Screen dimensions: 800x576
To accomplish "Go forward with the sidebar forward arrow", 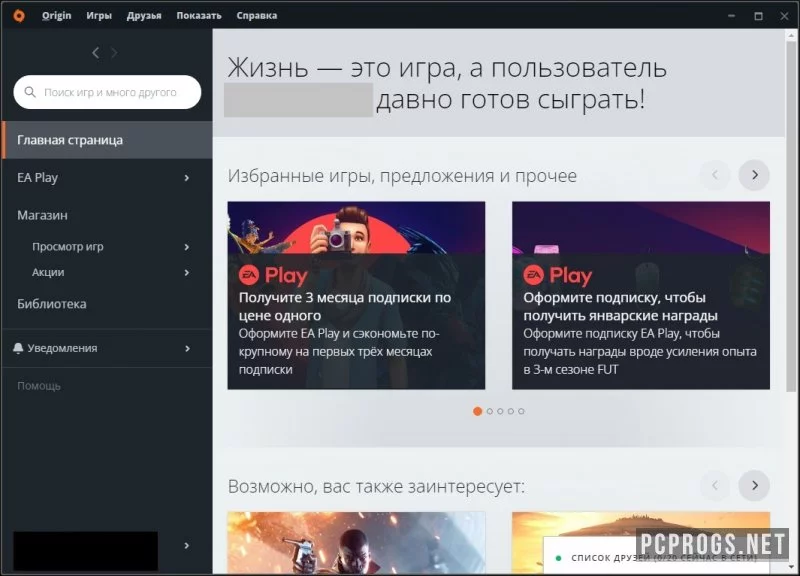I will (114, 53).
